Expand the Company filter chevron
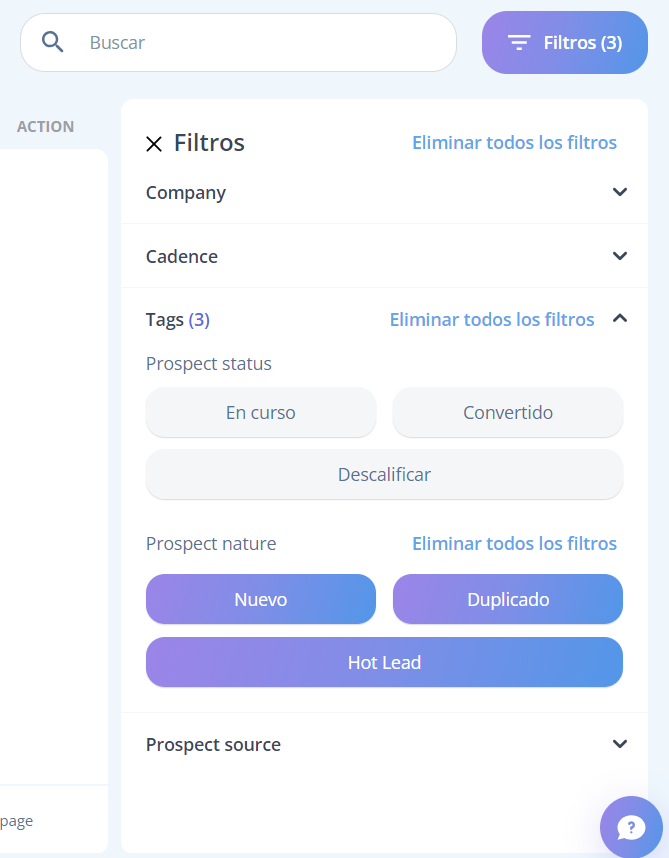The image size is (669, 858). pos(620,192)
